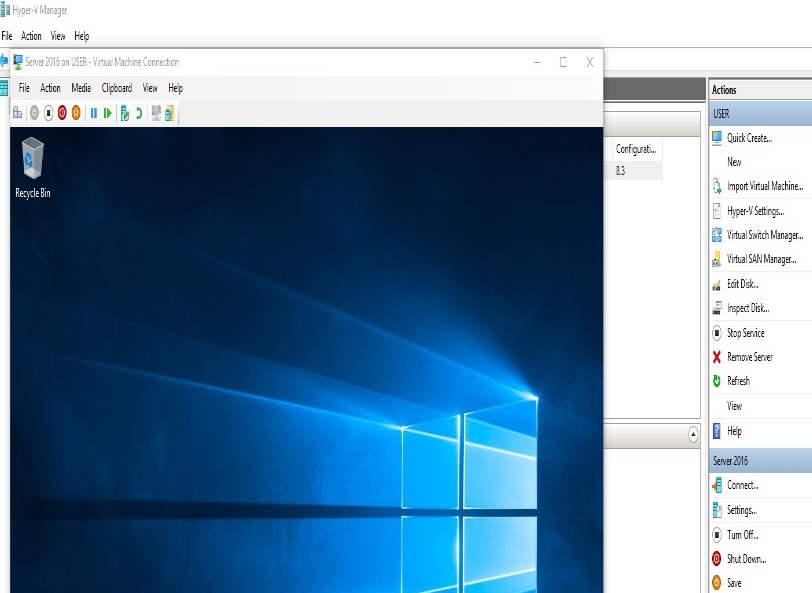Click the collapse arrow on the lower pane

click(693, 434)
